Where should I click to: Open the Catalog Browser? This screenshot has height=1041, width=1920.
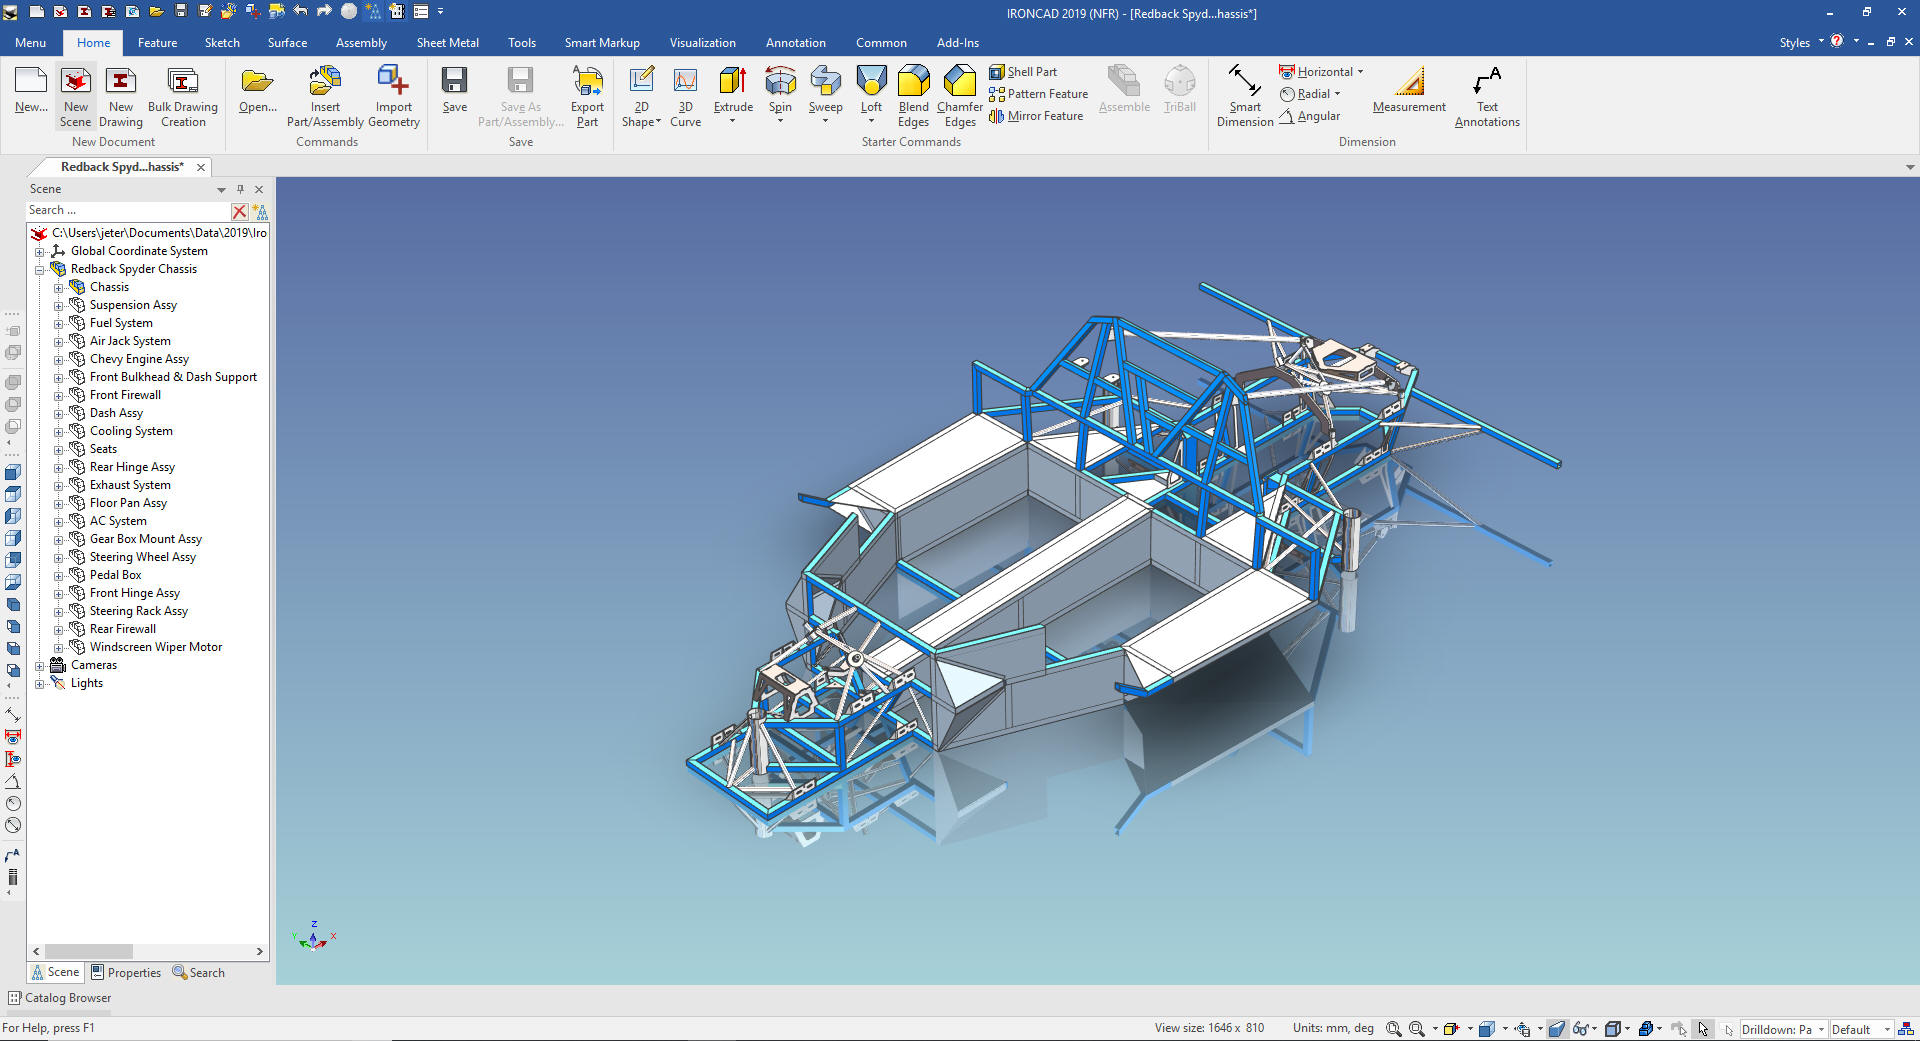coord(60,997)
